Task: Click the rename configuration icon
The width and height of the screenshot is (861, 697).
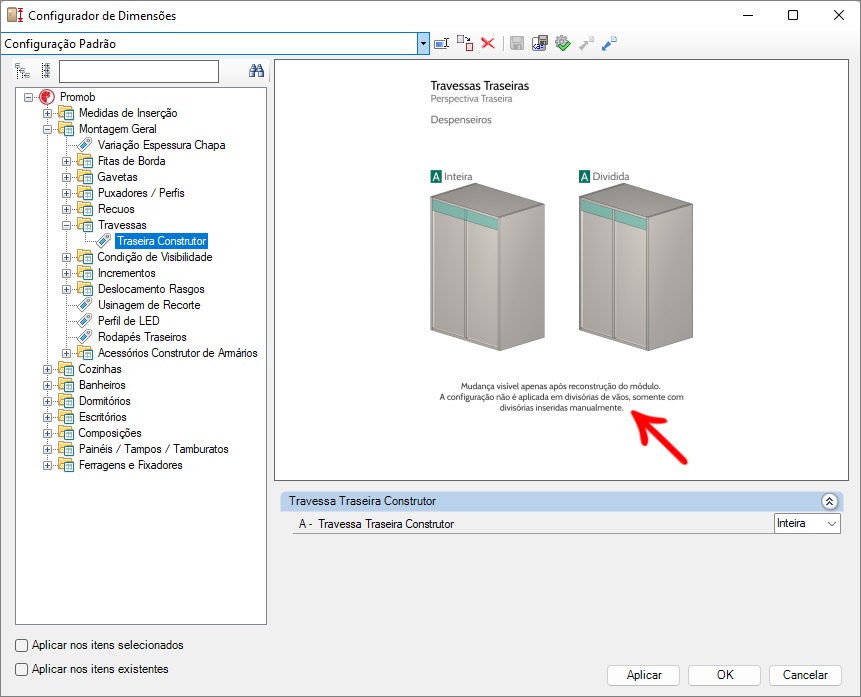Action: (441, 43)
